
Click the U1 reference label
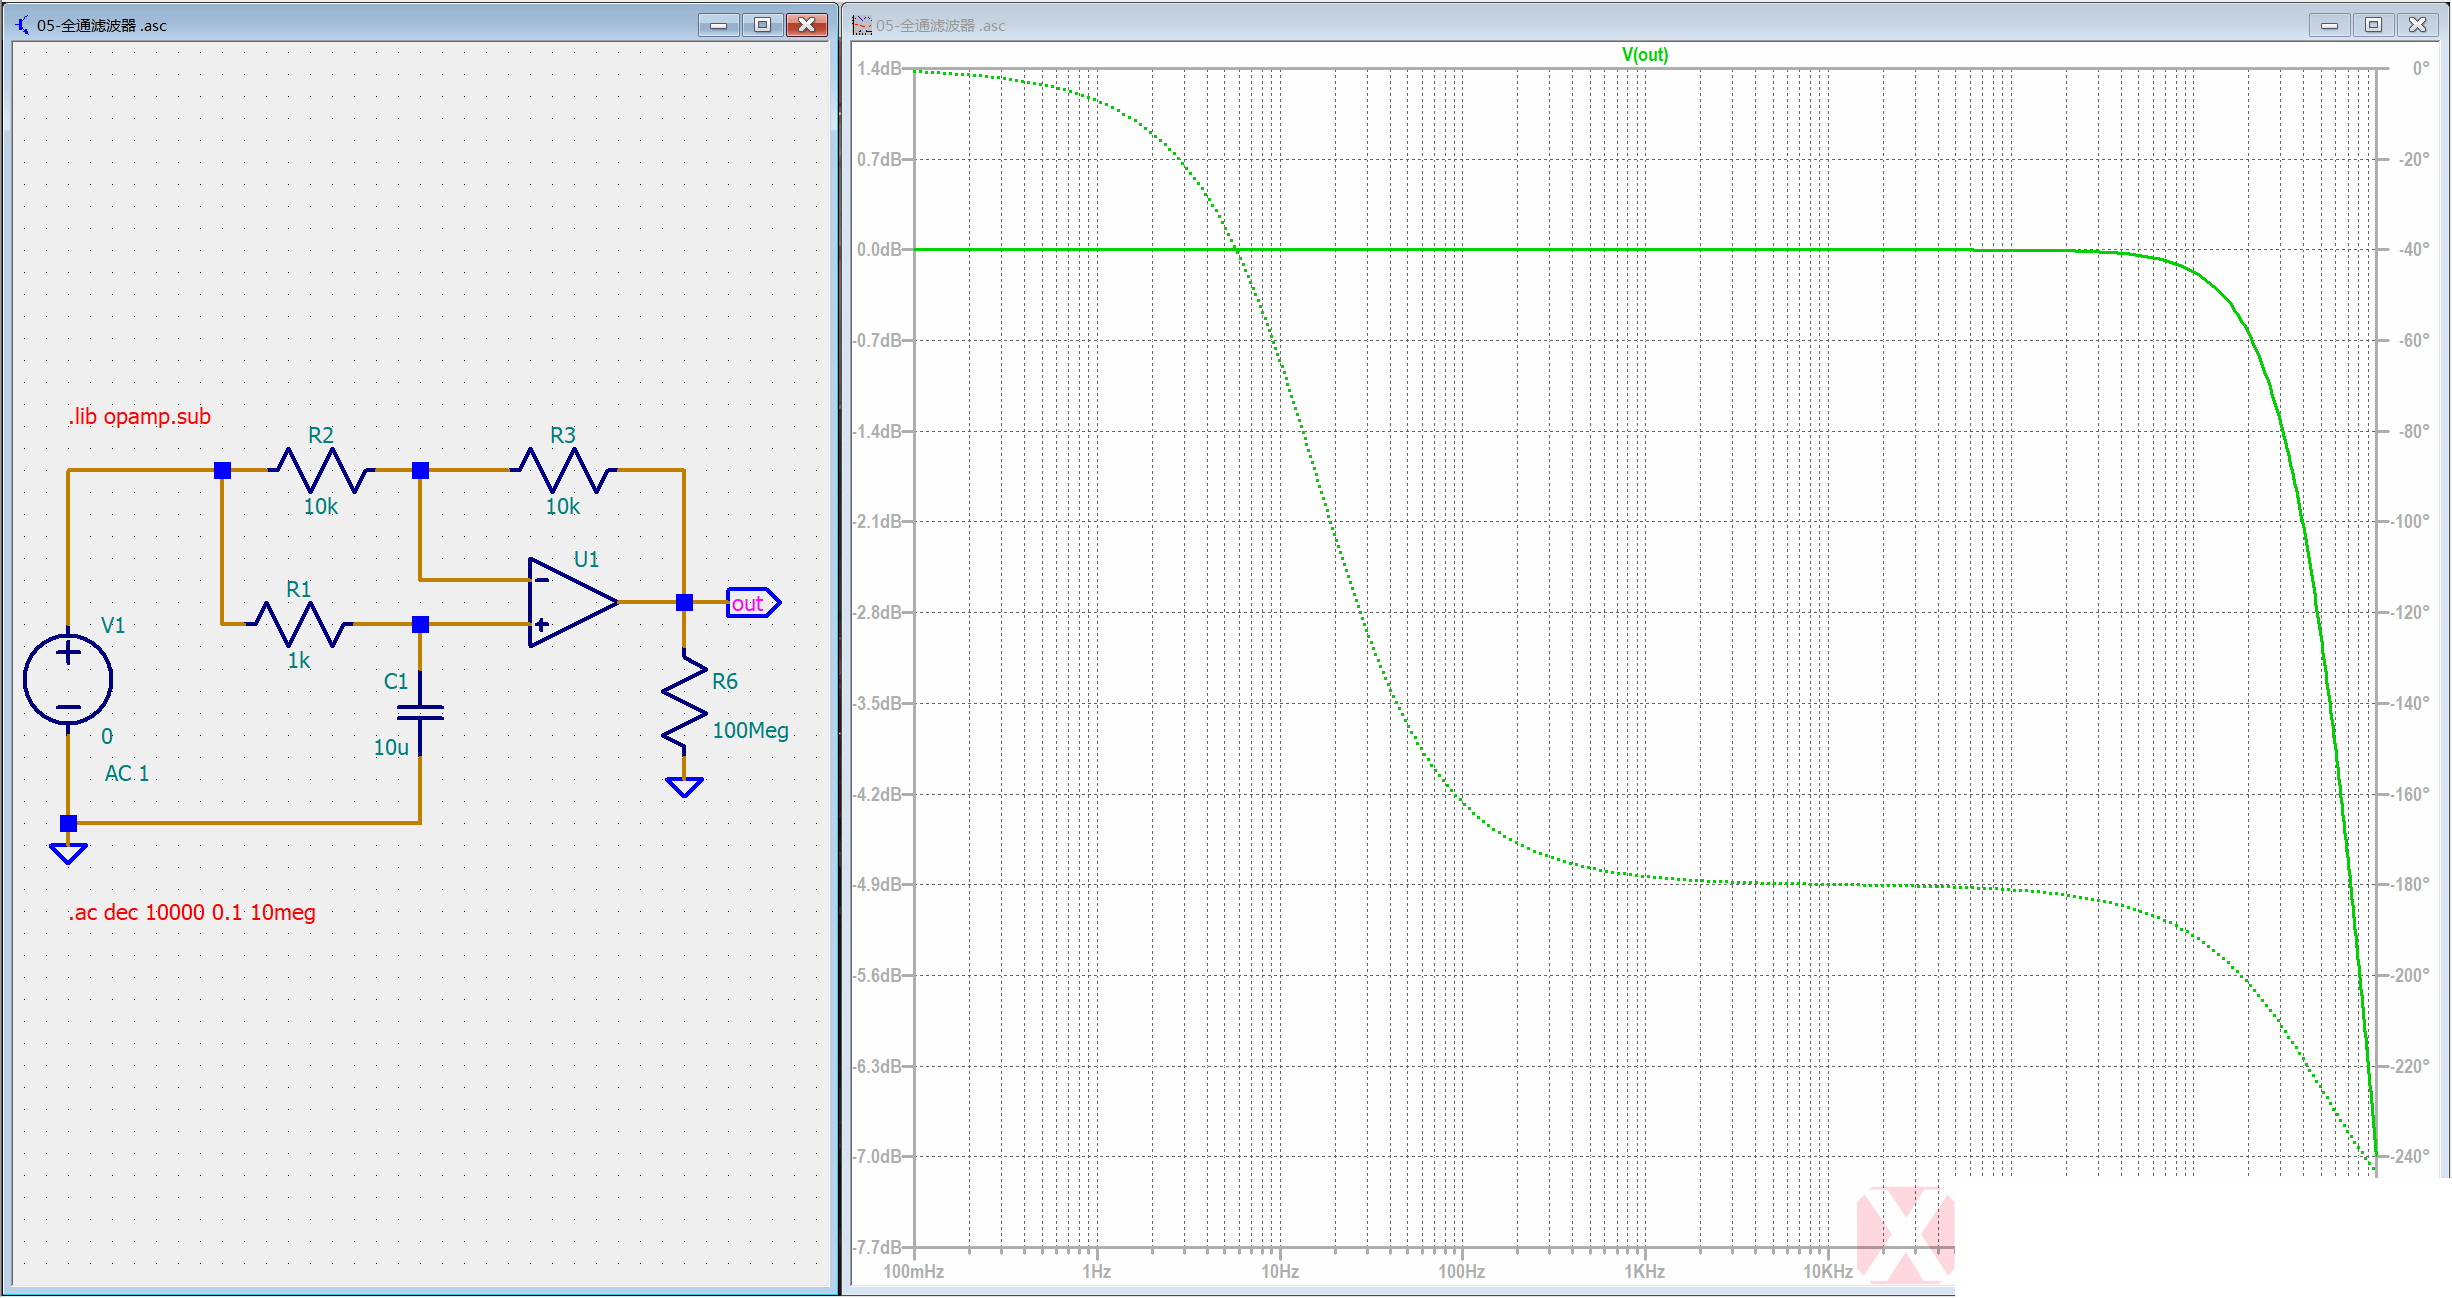pyautogui.click(x=587, y=559)
